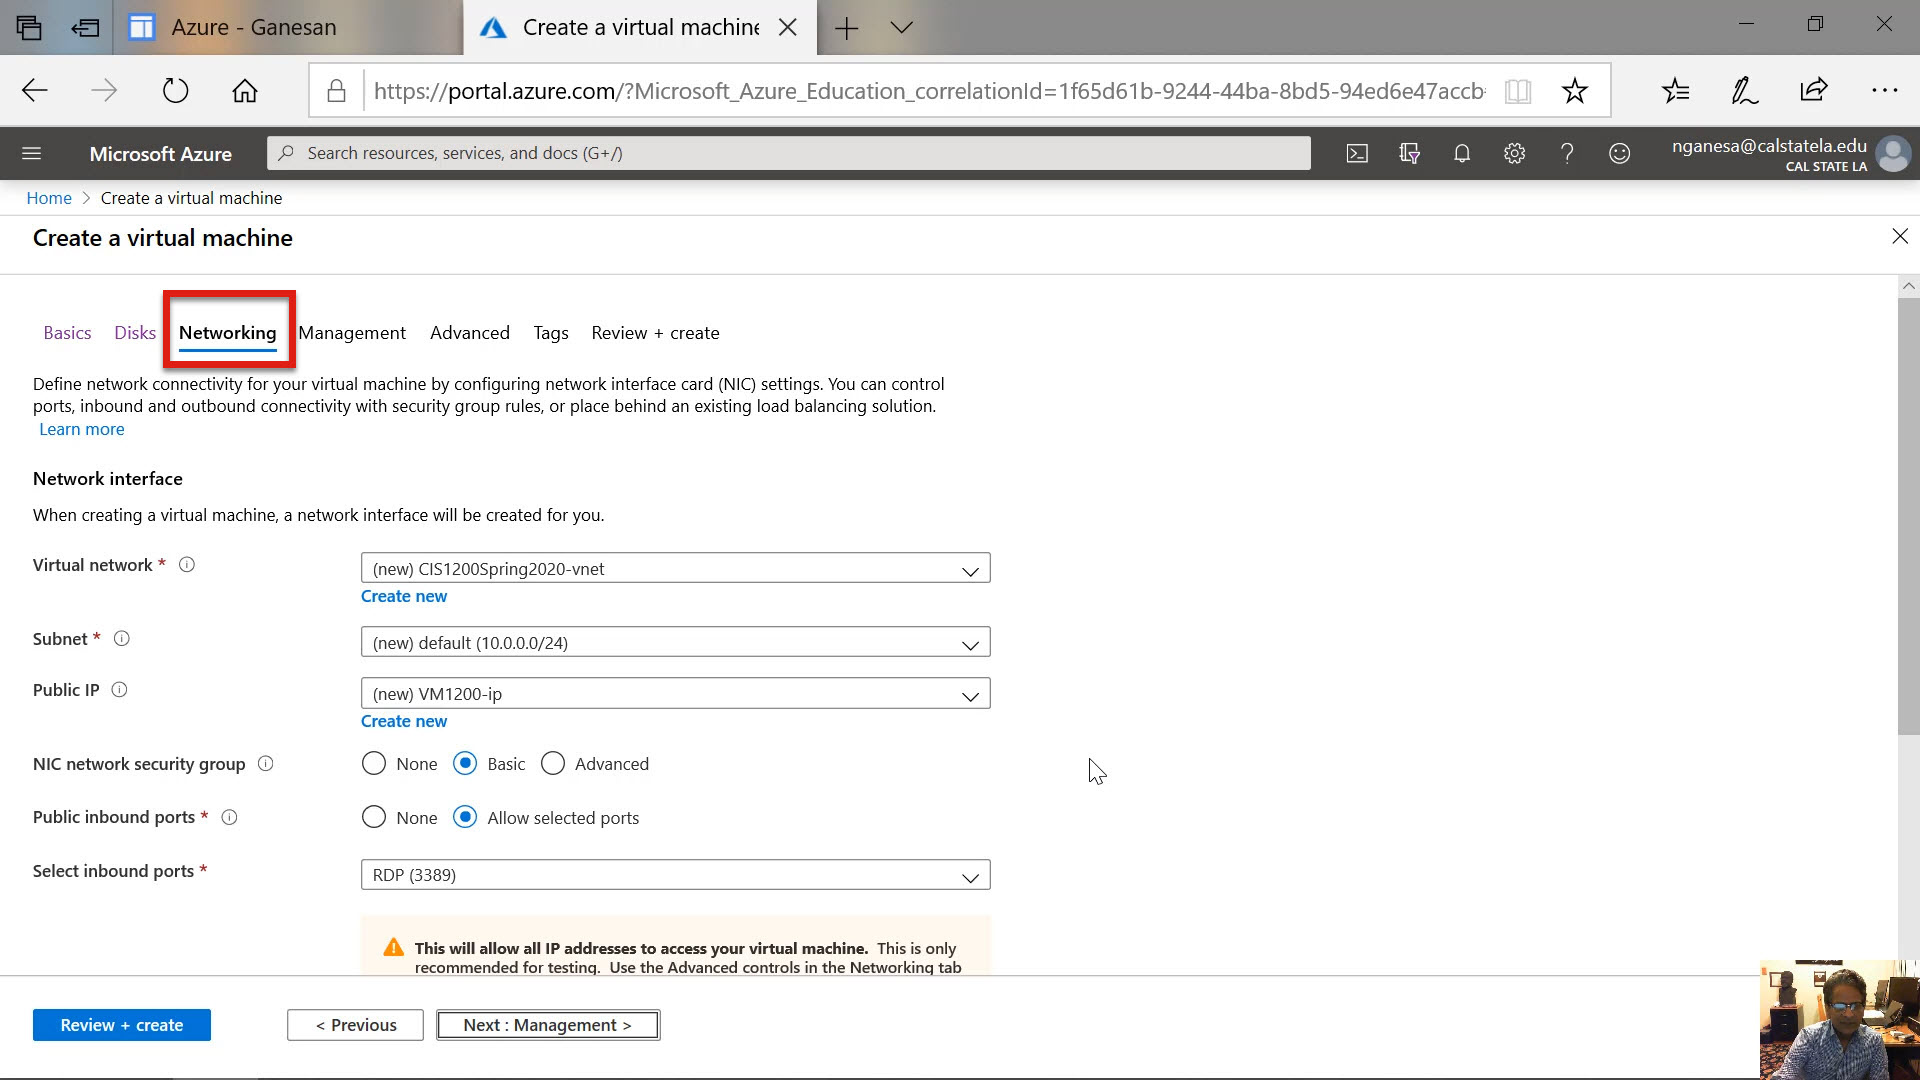Expand the Virtual network dropdown
Viewport: 1920px width, 1080px height.
[x=675, y=569]
